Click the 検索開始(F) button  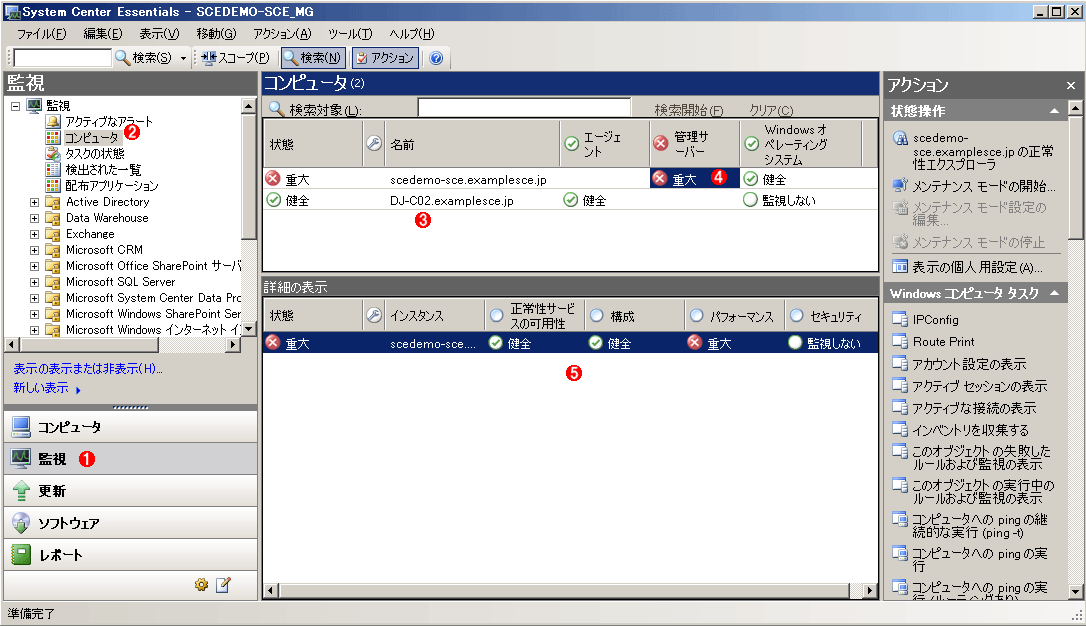click(x=688, y=110)
